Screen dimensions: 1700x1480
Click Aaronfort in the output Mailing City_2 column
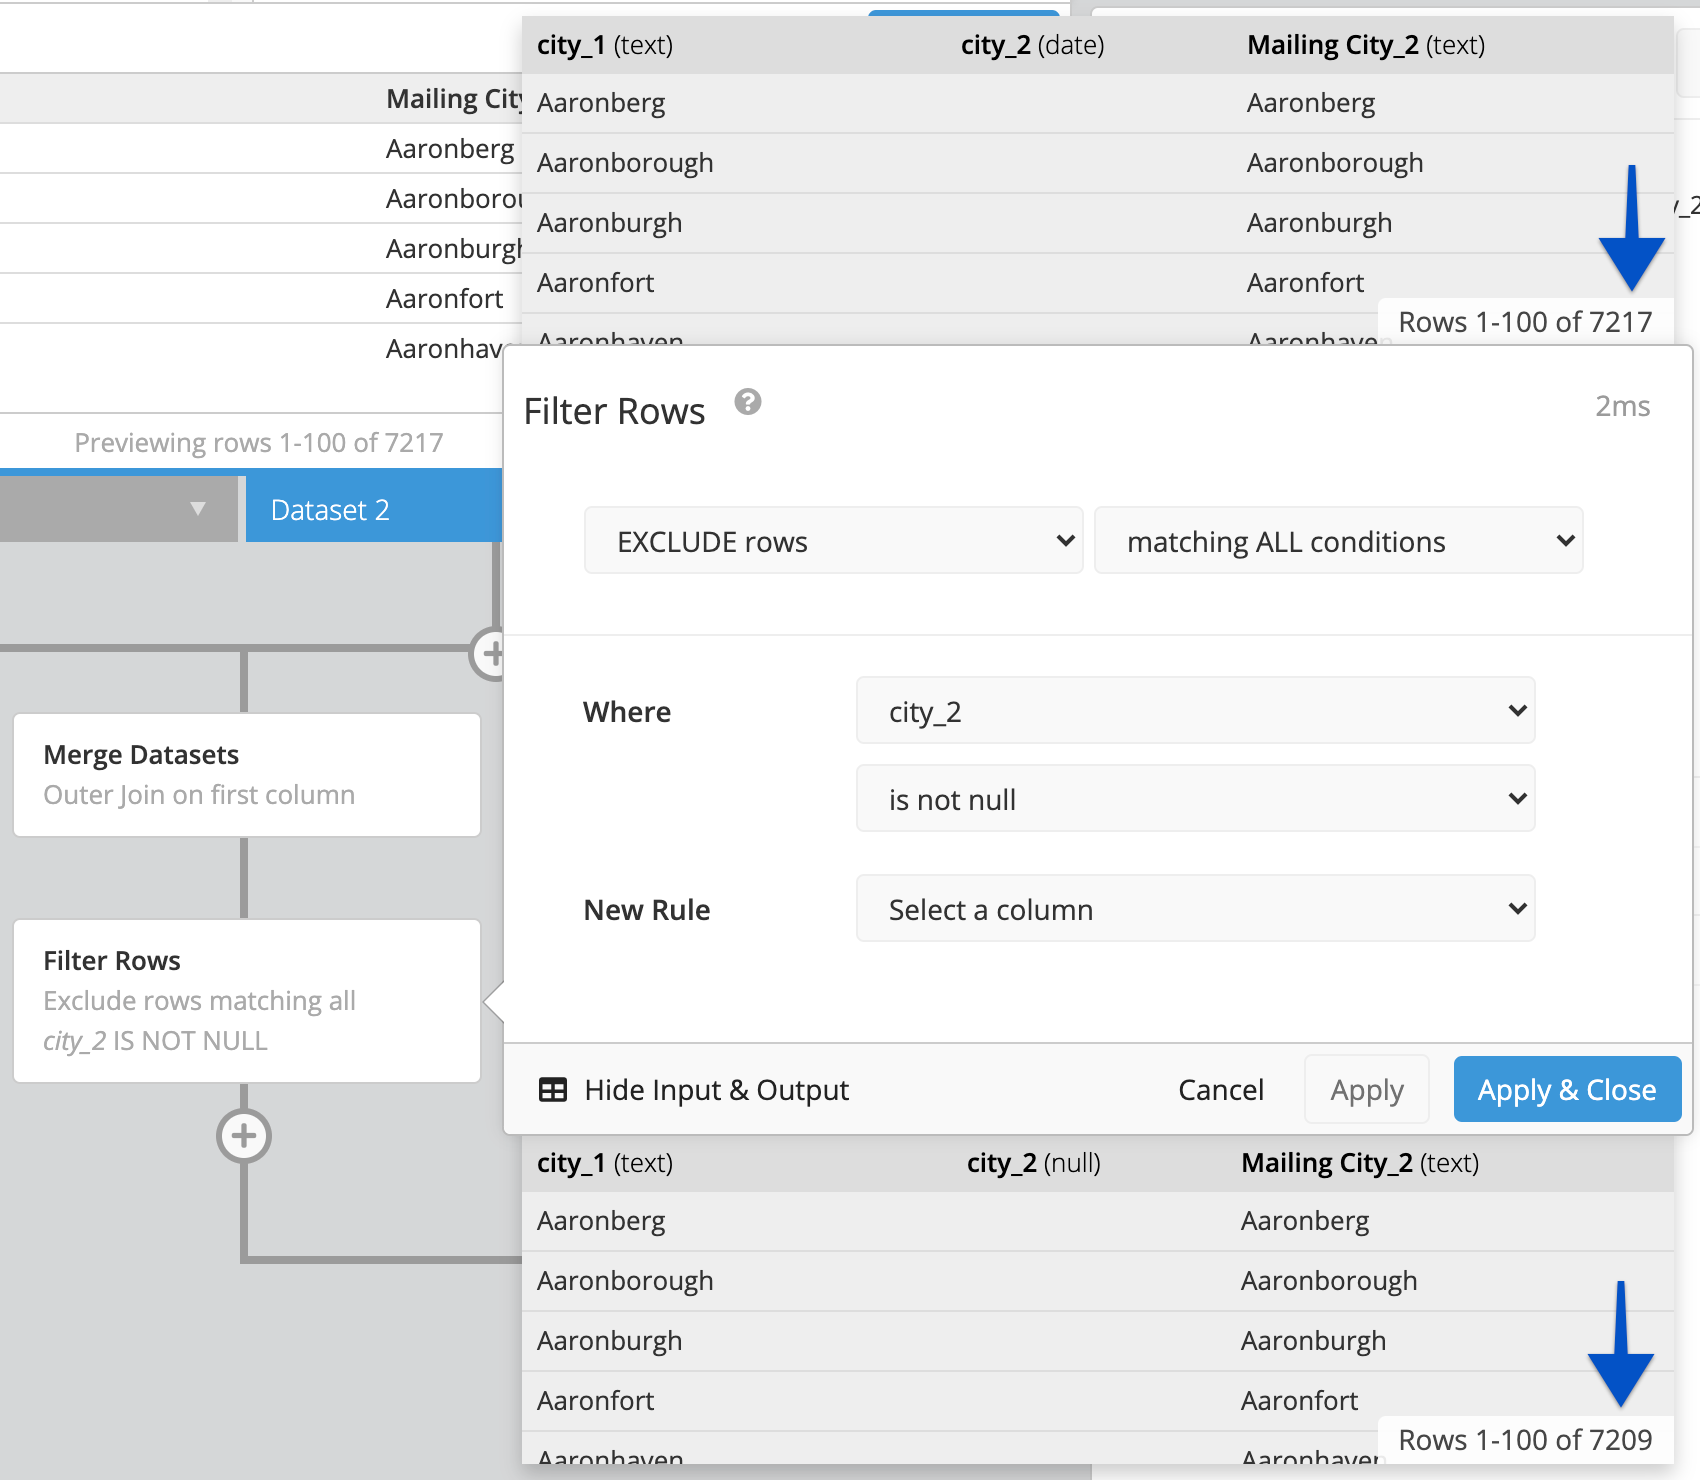[1299, 1401]
